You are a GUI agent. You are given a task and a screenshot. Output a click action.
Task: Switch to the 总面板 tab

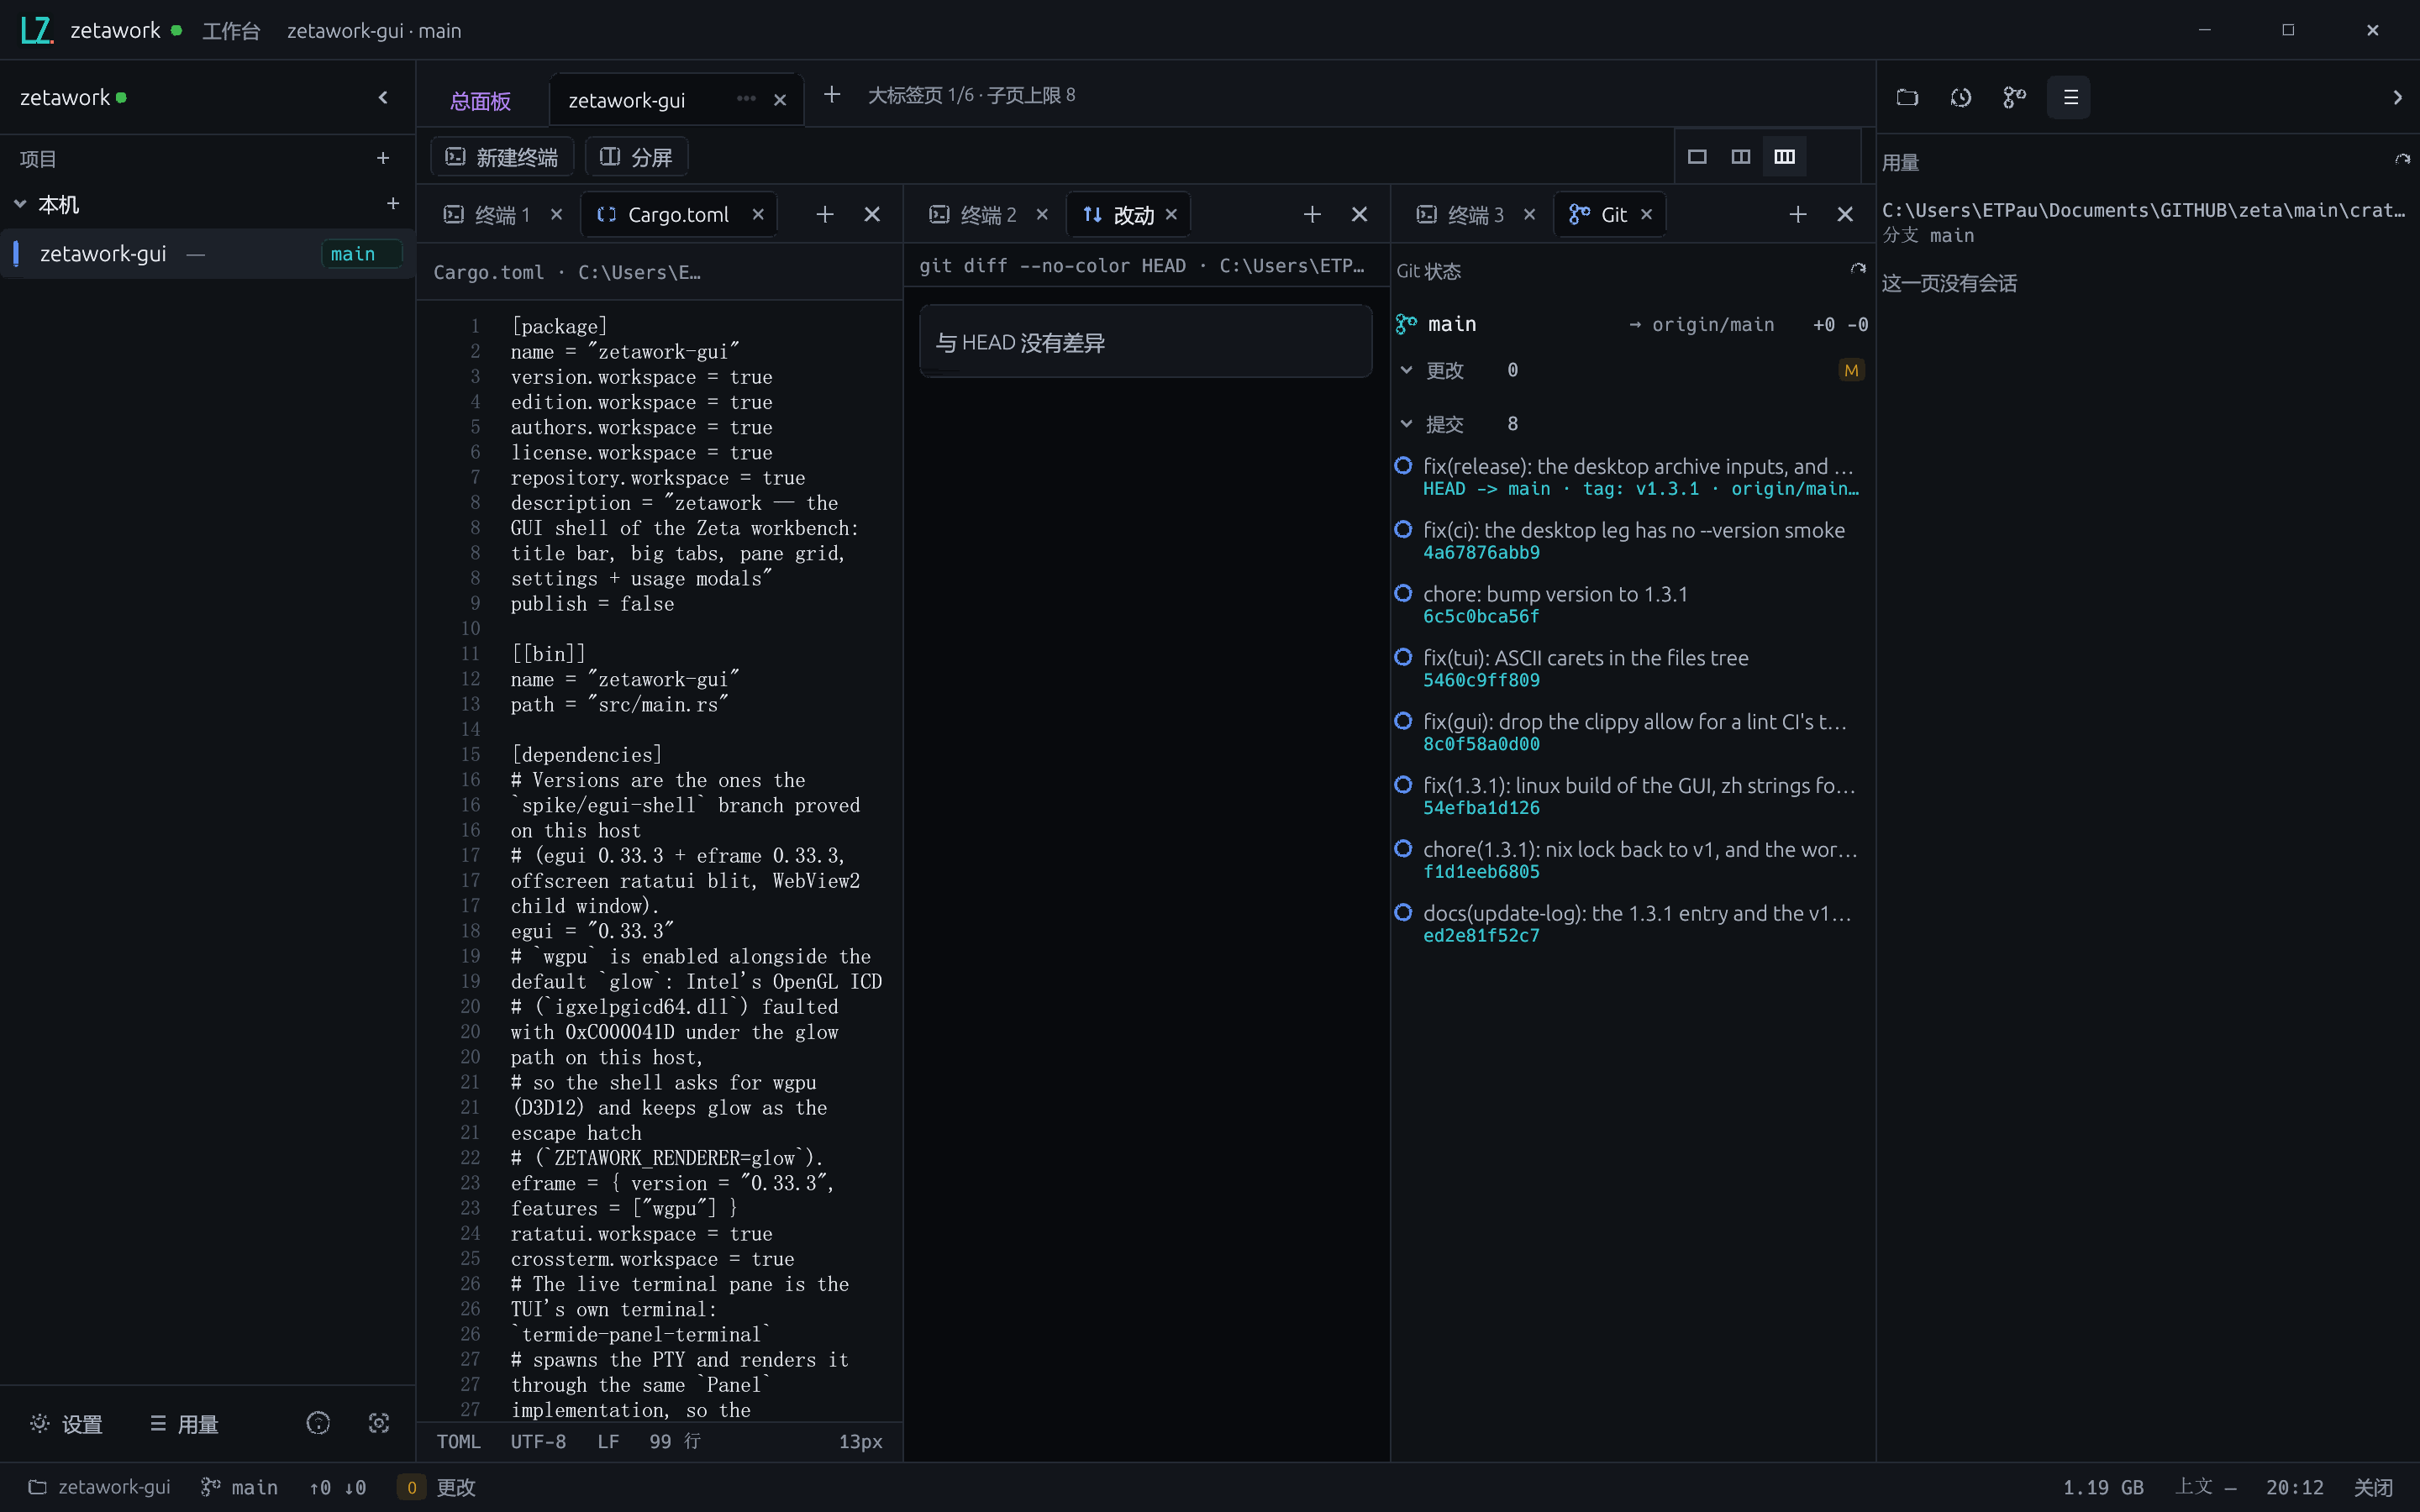(x=481, y=101)
